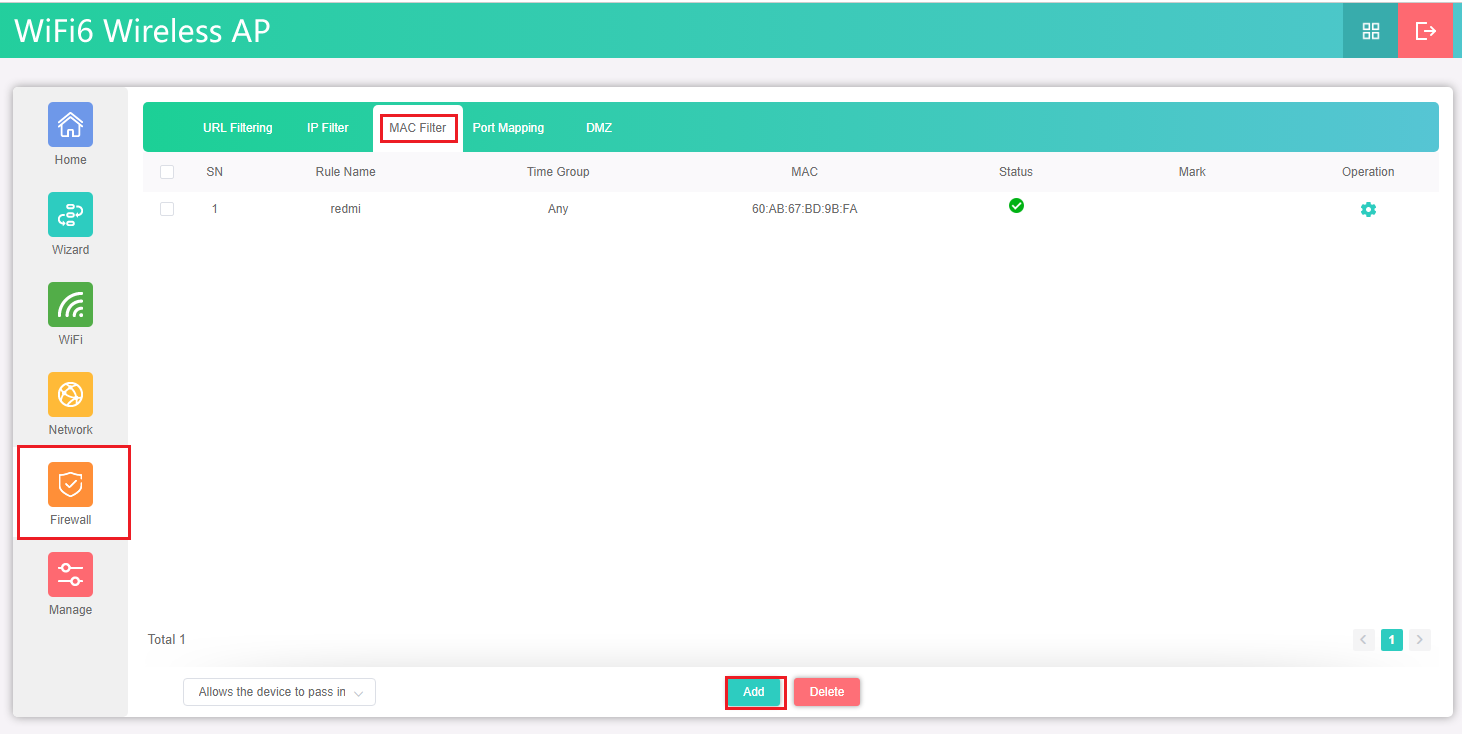Open the Port Mapping tab
Screen dimensions: 1462x734
(508, 128)
